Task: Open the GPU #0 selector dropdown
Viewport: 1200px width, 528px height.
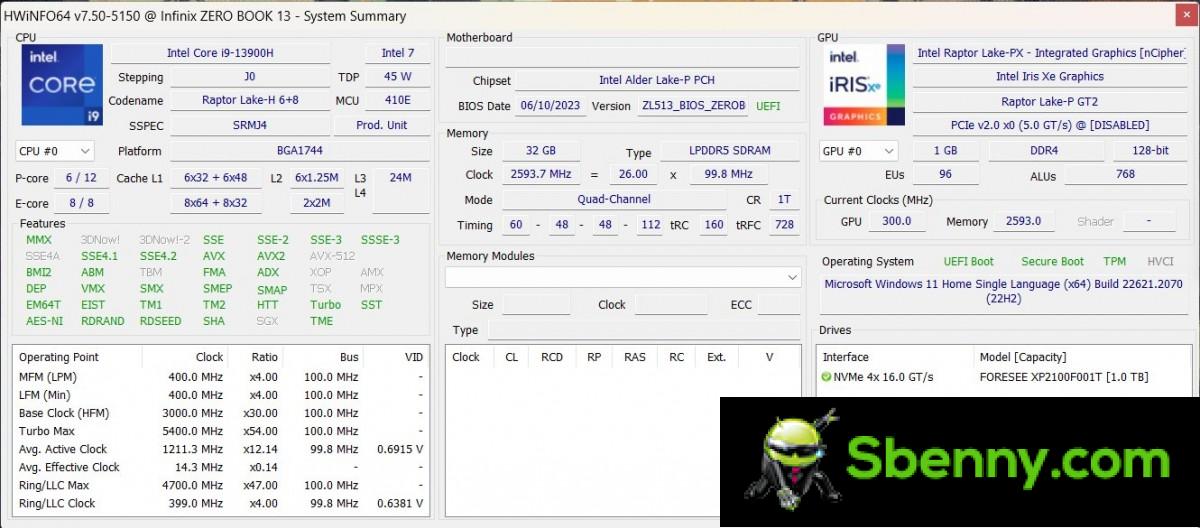Action: [x=857, y=151]
